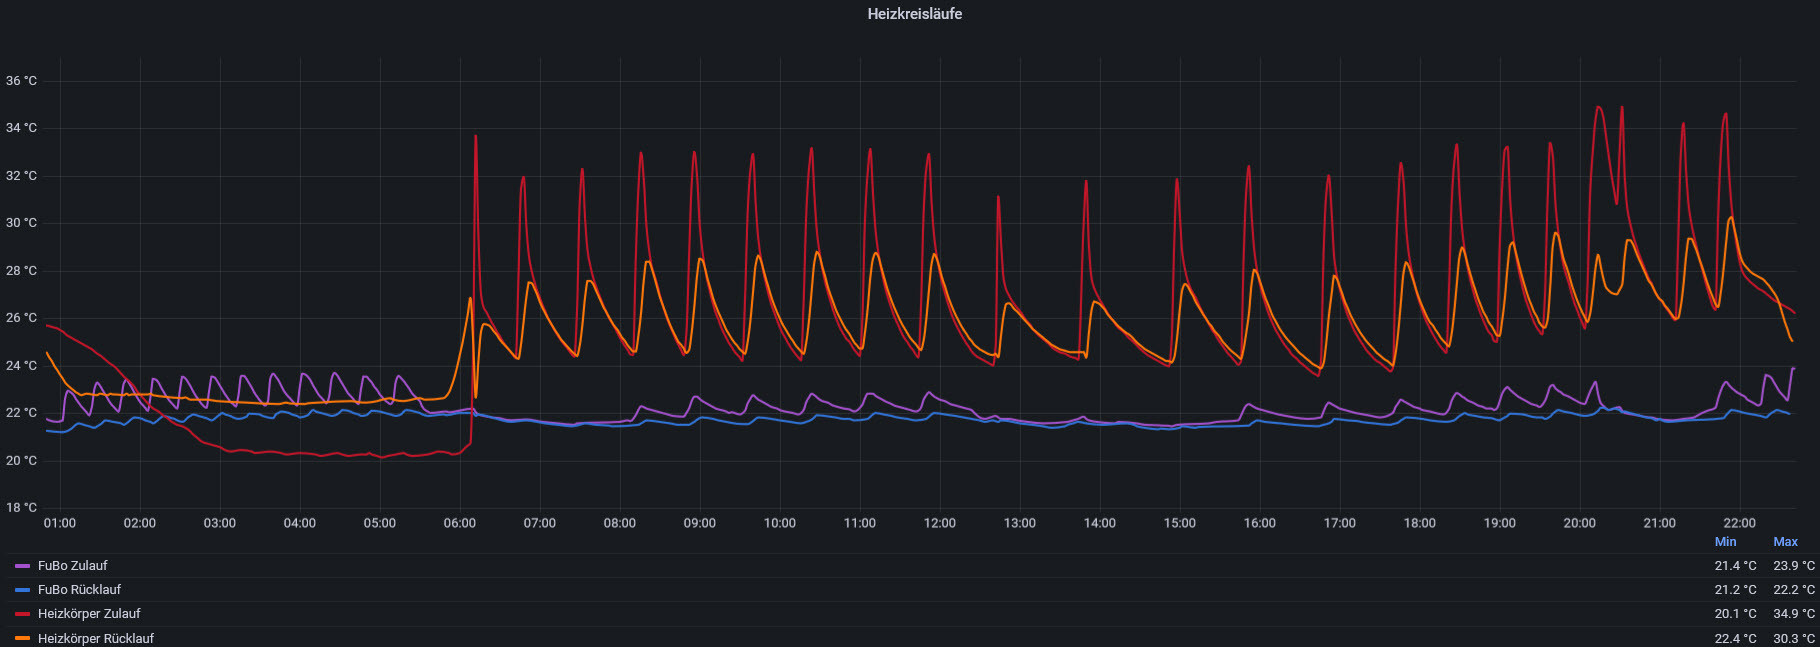1820x647 pixels.
Task: Click the FuBo Zulauf min value 21.4 °C
Action: [1735, 566]
